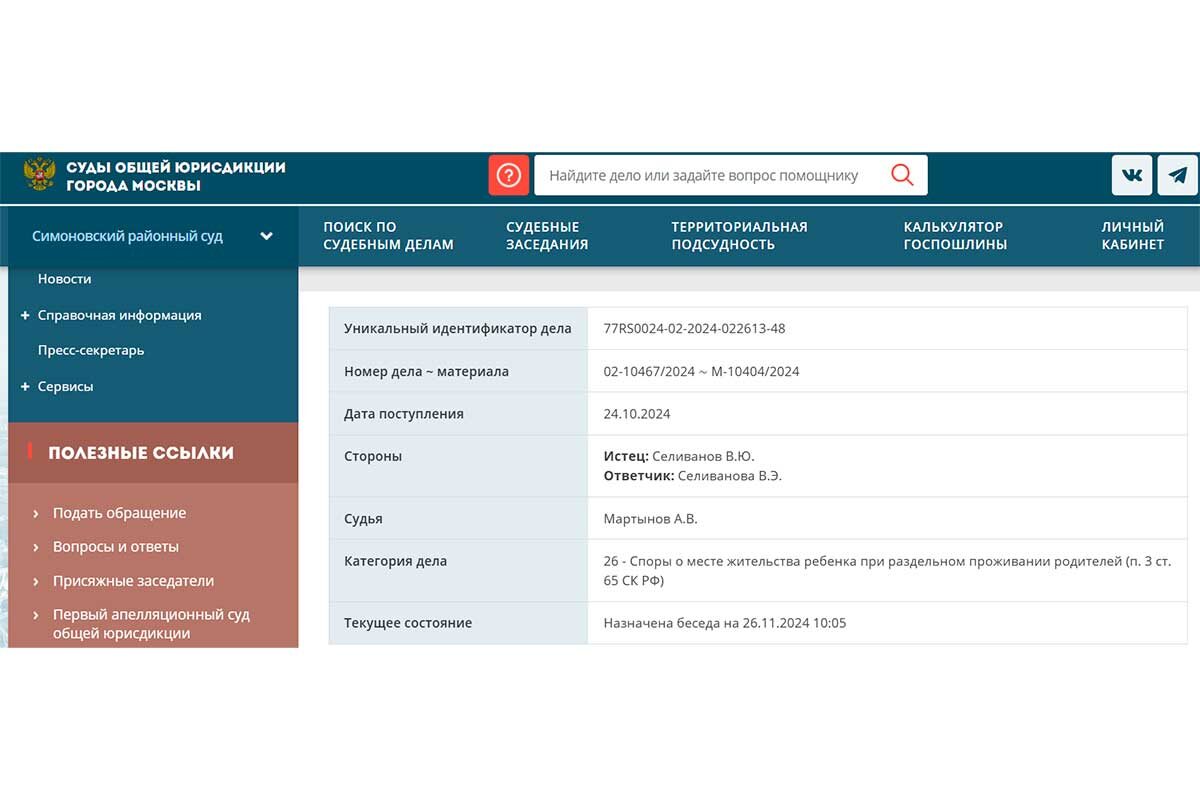The width and height of the screenshot is (1200, 800).
Task: Click the Категория дела row label
Action: 395,561
